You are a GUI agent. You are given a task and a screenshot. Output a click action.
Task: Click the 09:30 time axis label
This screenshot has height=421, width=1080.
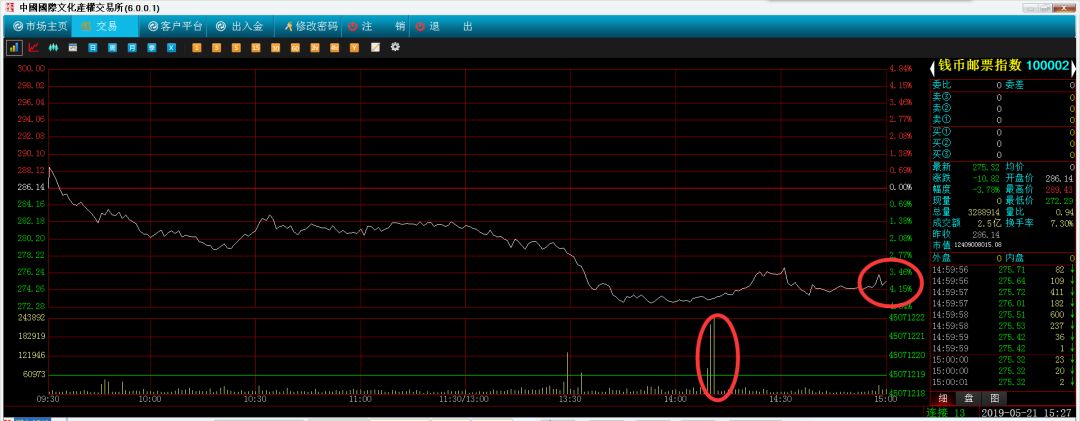pos(48,399)
